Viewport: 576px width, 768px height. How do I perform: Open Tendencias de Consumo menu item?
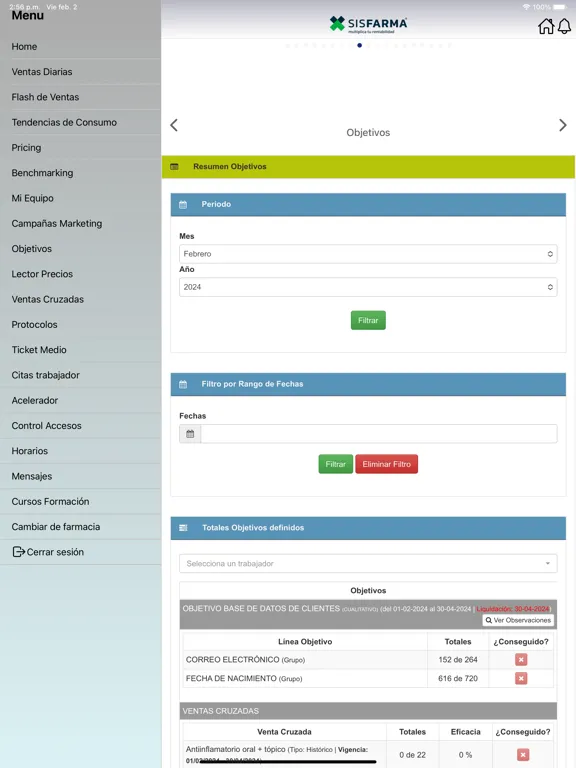click(80, 122)
